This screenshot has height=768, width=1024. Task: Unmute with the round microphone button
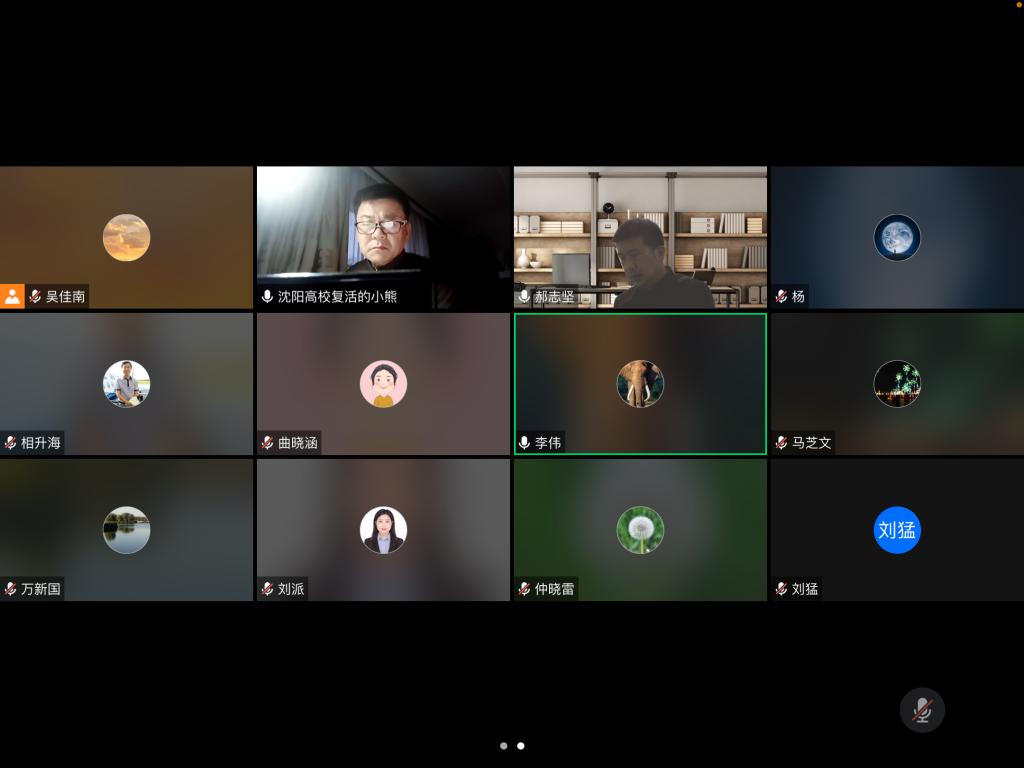(x=922, y=710)
